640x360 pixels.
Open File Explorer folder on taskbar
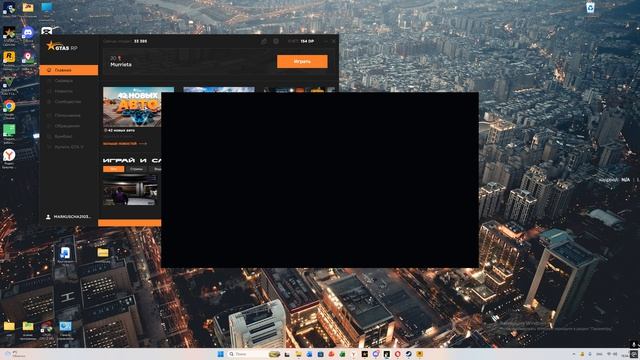click(x=299, y=354)
